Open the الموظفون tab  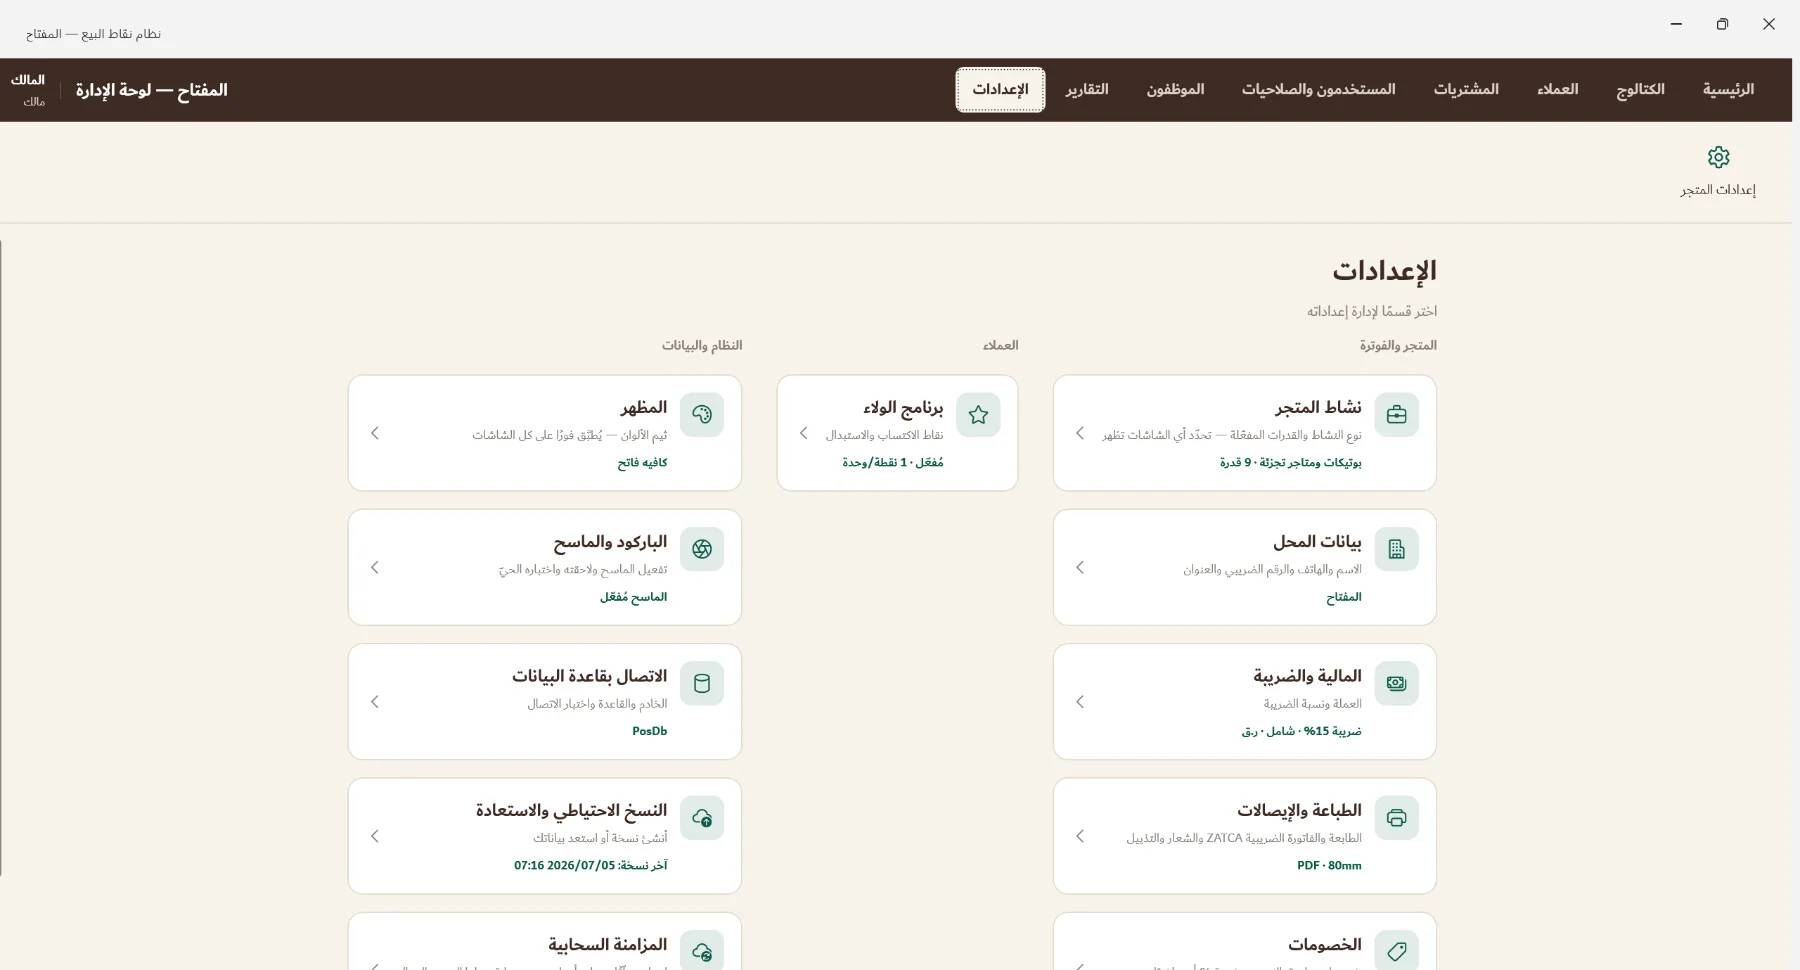pos(1175,90)
